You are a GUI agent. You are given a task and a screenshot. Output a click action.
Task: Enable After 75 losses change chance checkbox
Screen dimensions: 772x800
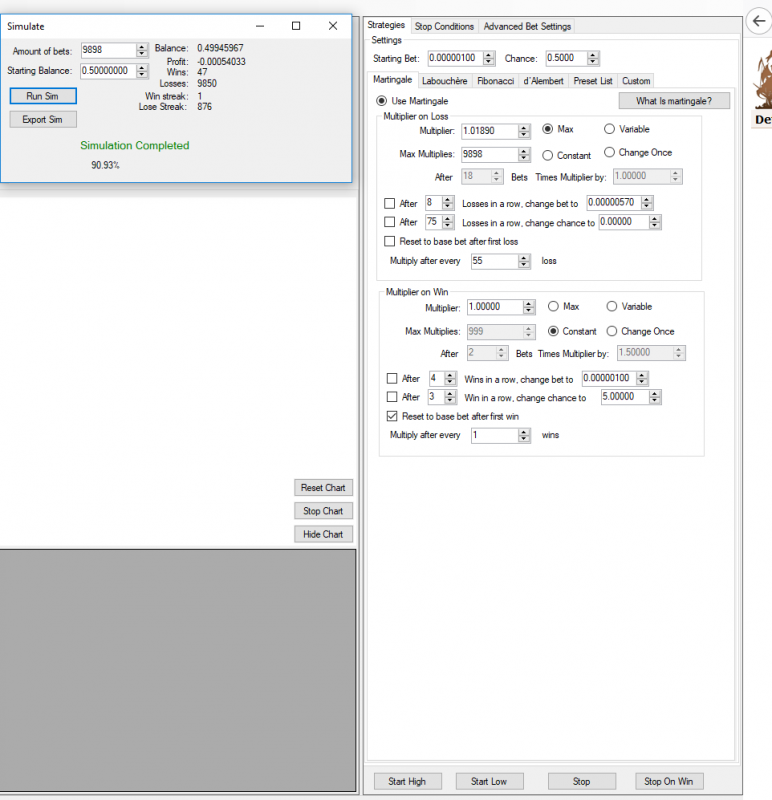point(390,222)
